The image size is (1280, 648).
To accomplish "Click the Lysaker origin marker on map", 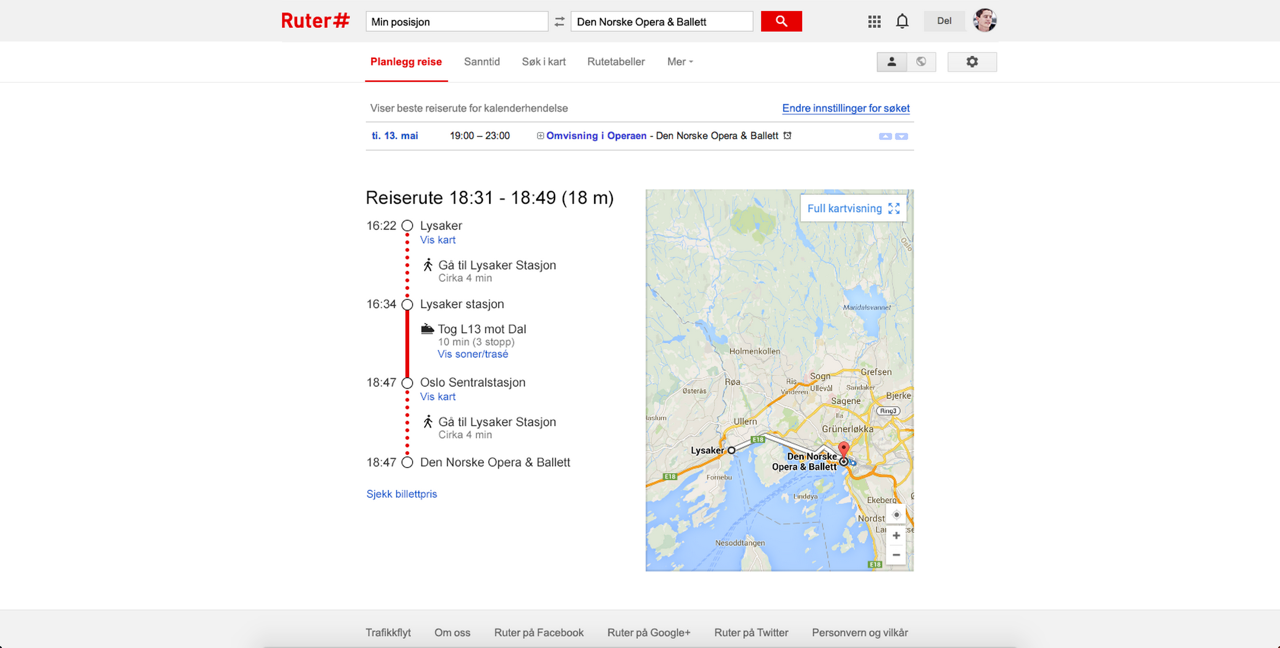I will (x=731, y=450).
